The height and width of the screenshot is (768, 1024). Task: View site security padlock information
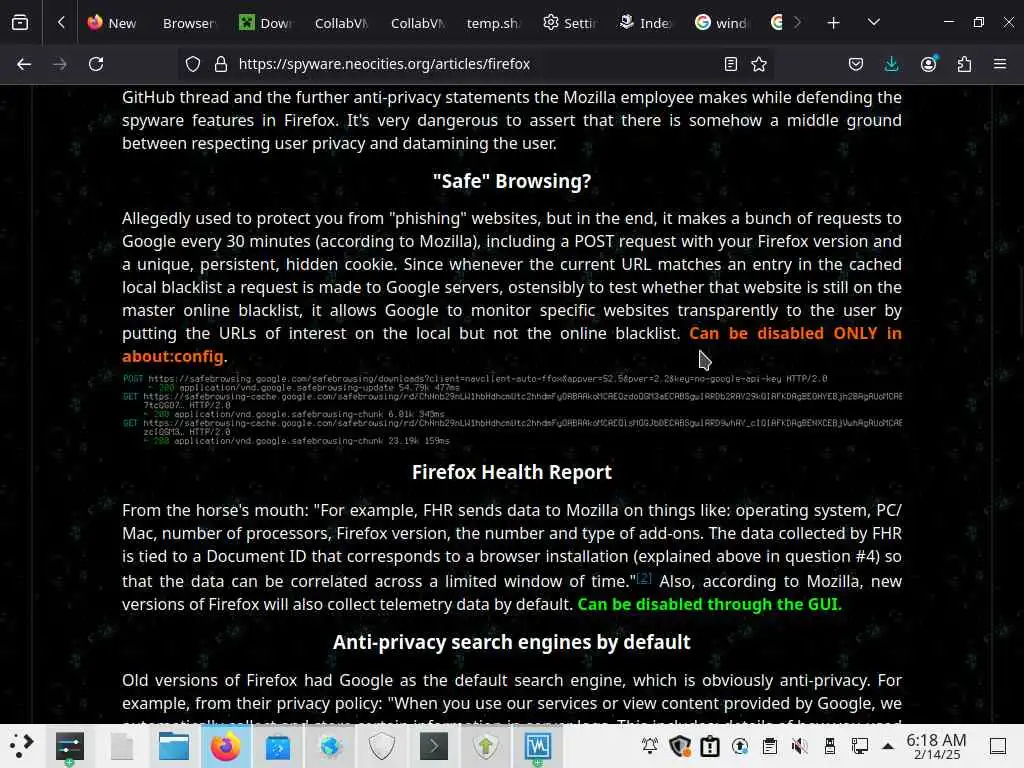coord(221,64)
